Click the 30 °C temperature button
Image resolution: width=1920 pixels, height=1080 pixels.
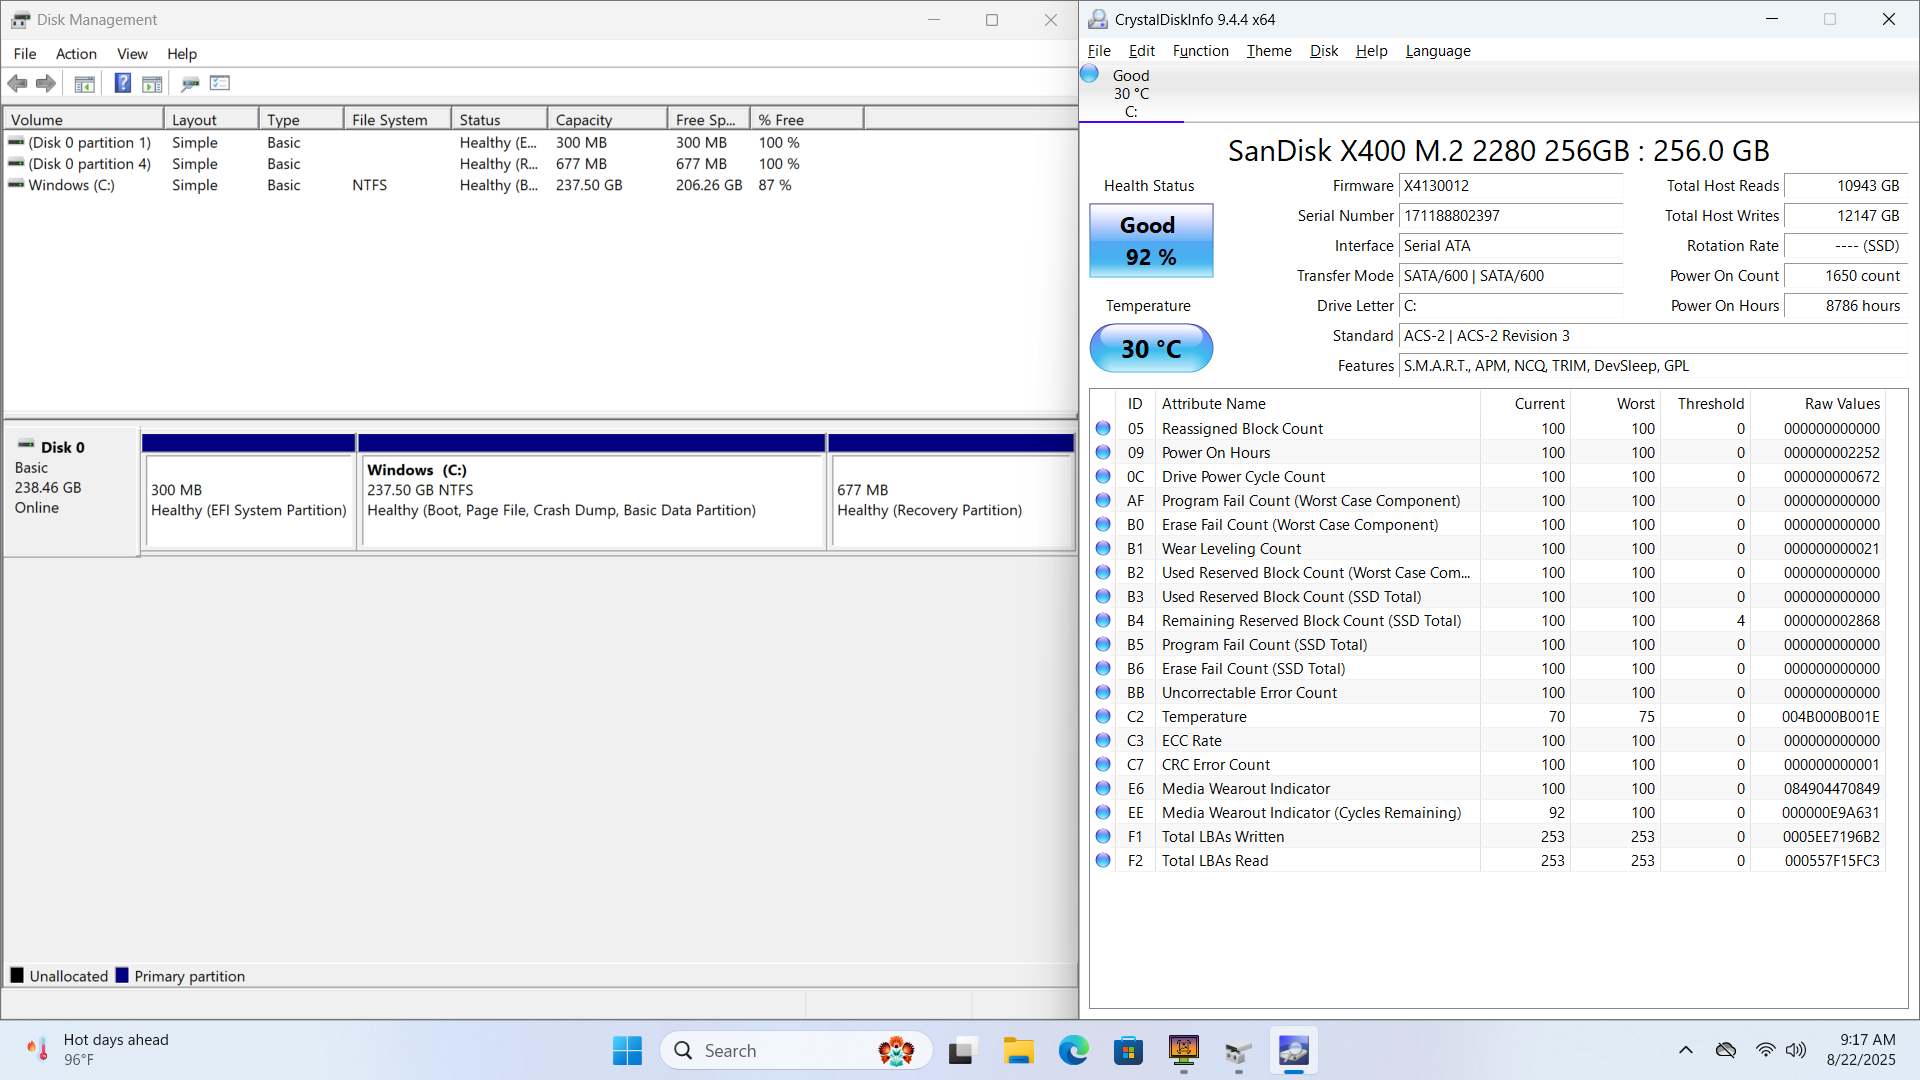1151,348
